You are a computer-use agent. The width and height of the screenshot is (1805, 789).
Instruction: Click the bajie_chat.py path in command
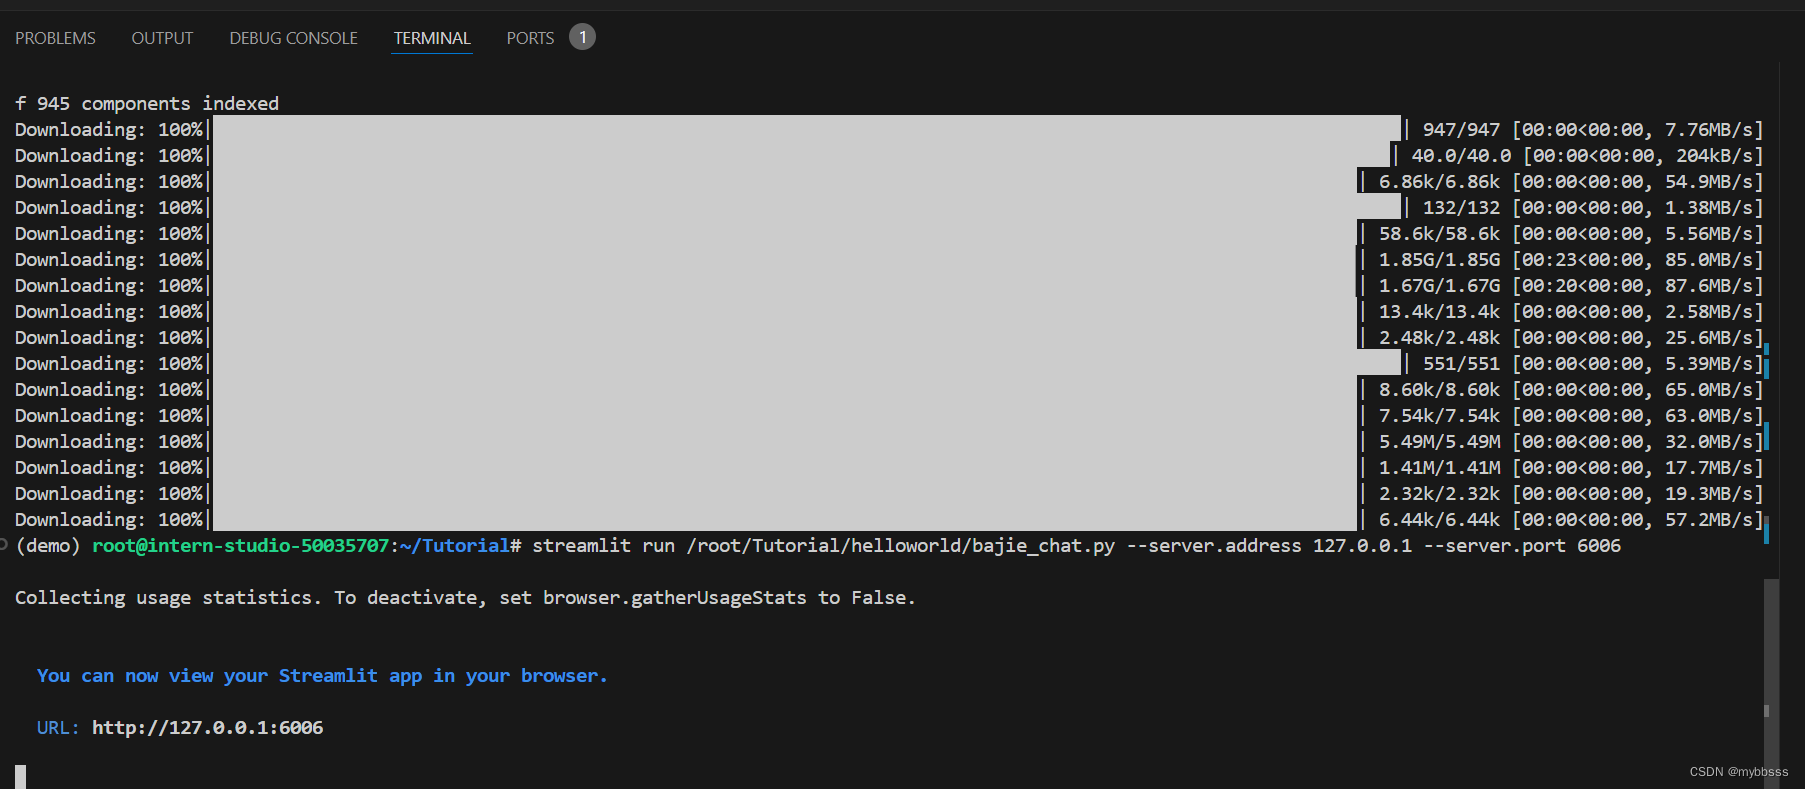900,545
